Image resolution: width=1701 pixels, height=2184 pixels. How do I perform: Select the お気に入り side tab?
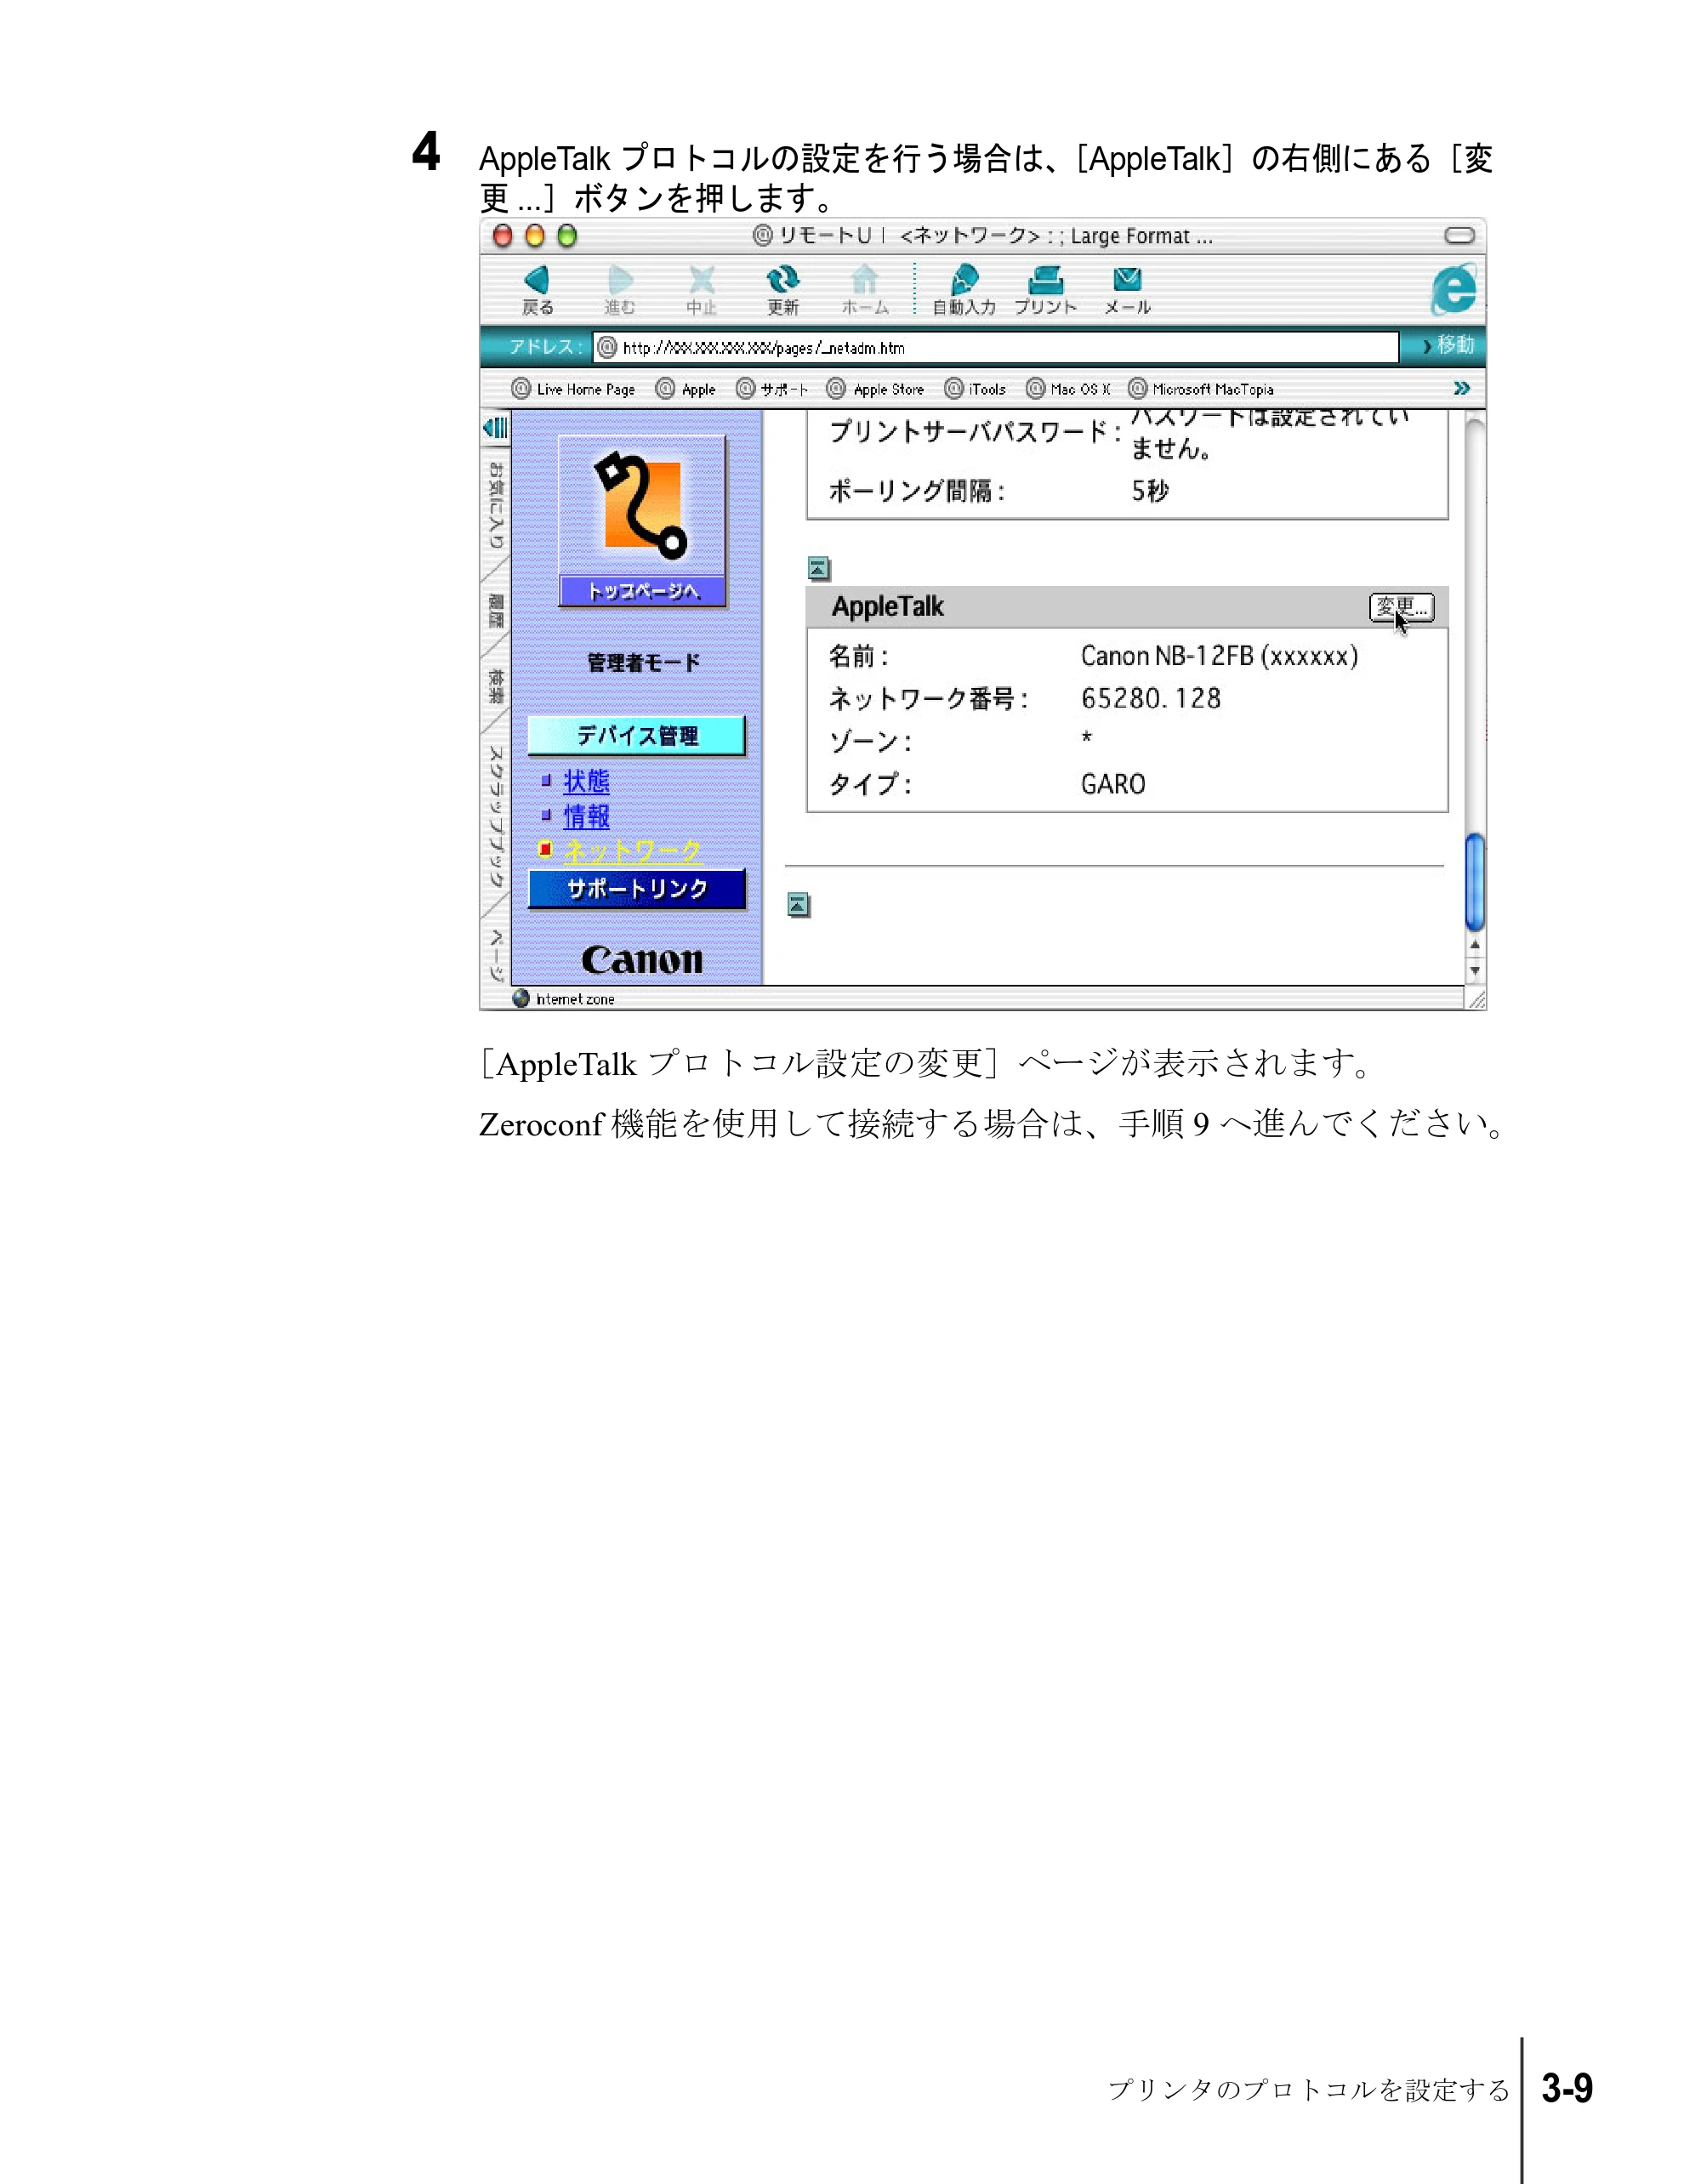click(x=495, y=505)
